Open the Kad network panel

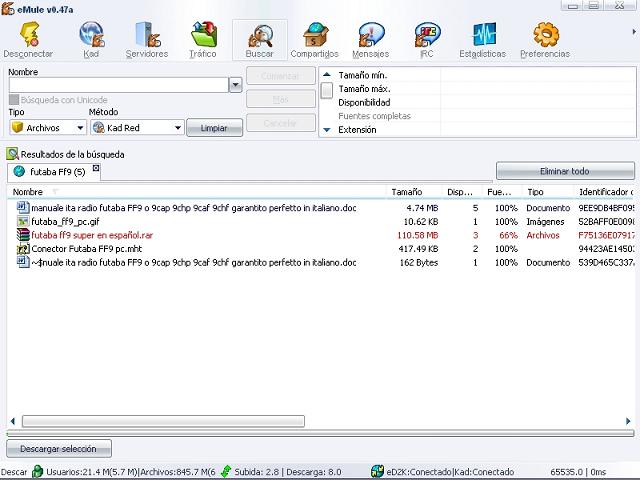(x=91, y=40)
